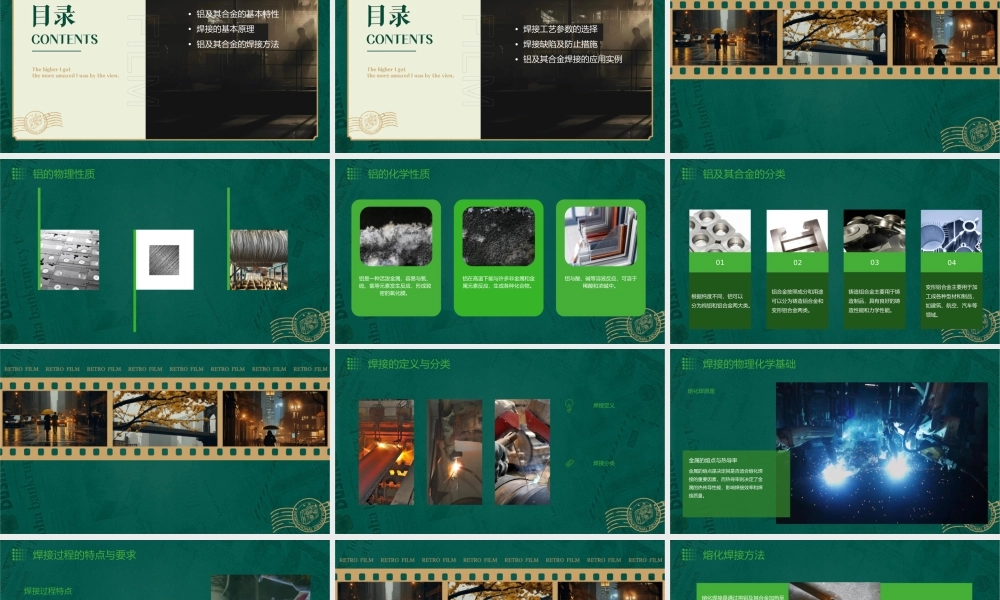Select the green card numbered 01

tap(720, 263)
